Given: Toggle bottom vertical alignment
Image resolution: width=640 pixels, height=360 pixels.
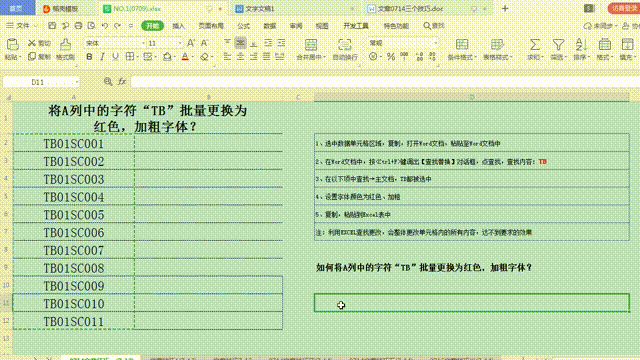Looking at the screenshot, I should coord(253,43).
